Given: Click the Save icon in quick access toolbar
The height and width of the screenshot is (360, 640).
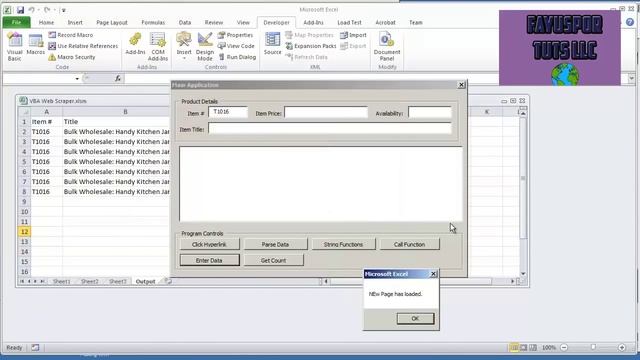Looking at the screenshot, I should [x=20, y=9].
